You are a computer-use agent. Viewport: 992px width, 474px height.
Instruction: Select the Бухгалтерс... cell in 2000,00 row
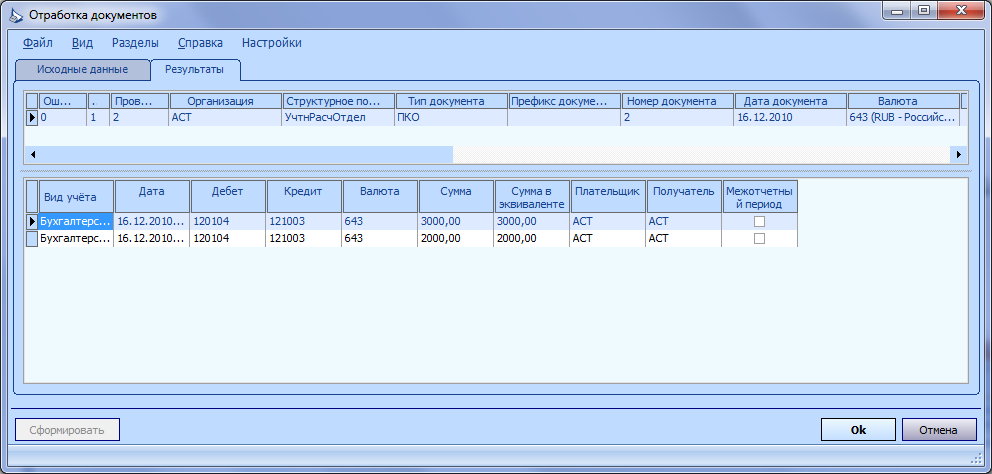pos(77,239)
